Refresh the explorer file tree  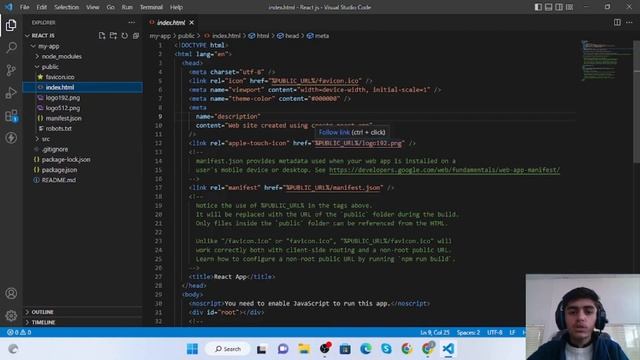click(x=124, y=36)
